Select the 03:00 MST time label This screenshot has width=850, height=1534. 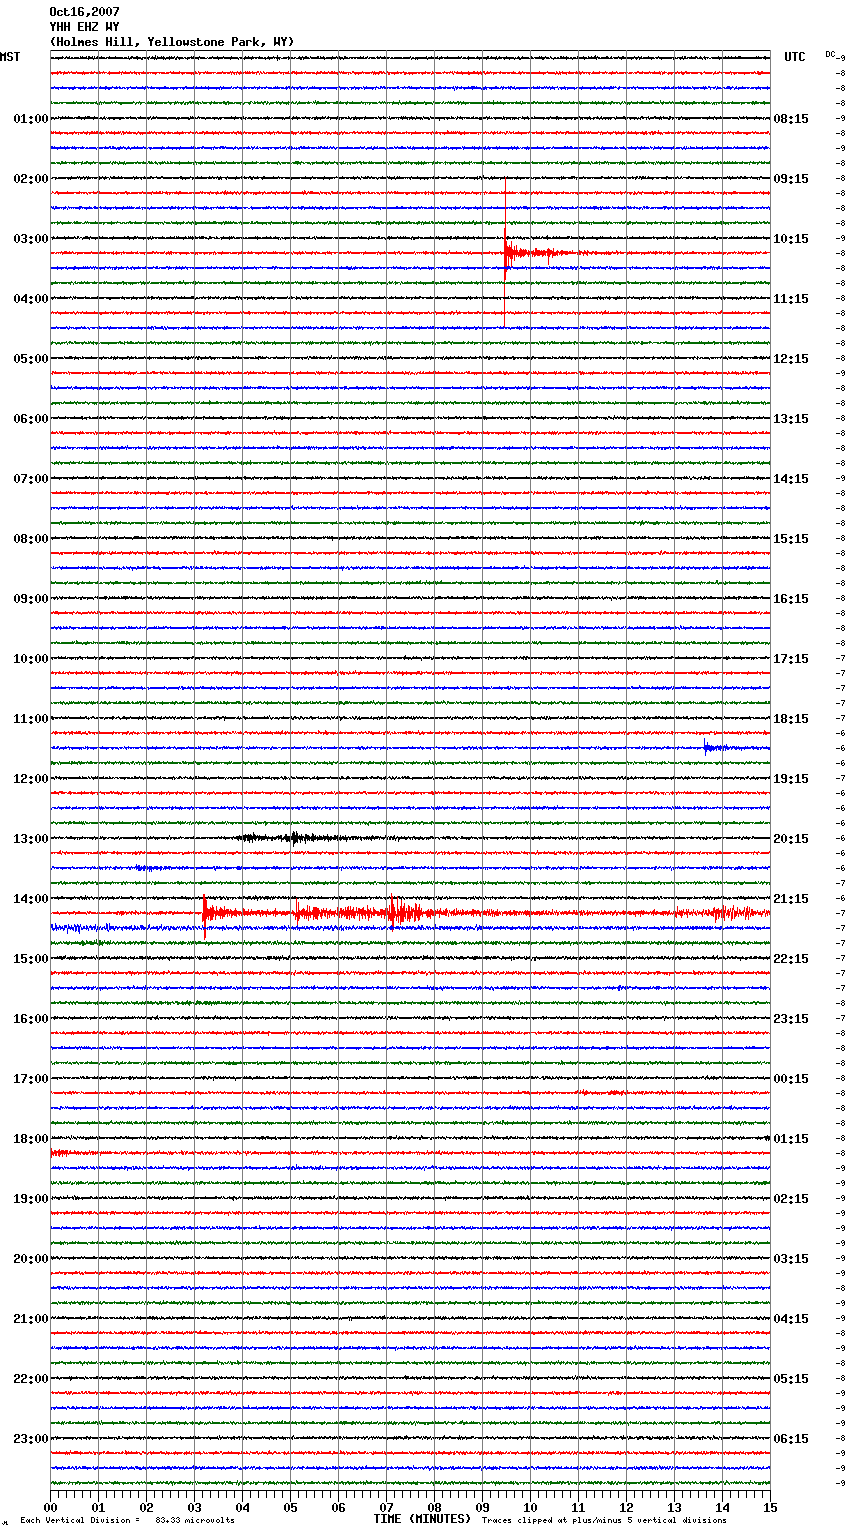(30, 239)
